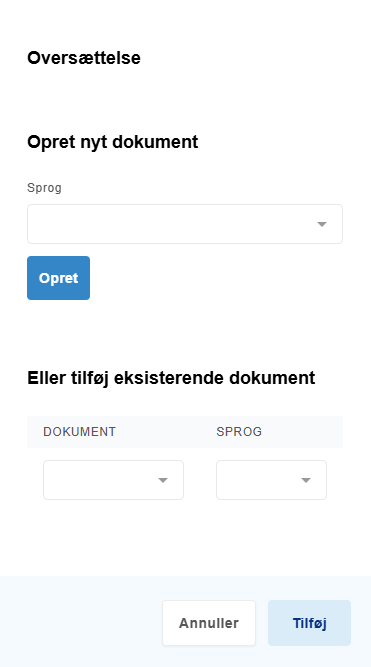371x667 pixels.
Task: Click the DOKUMENT column header
Action: click(x=80, y=432)
